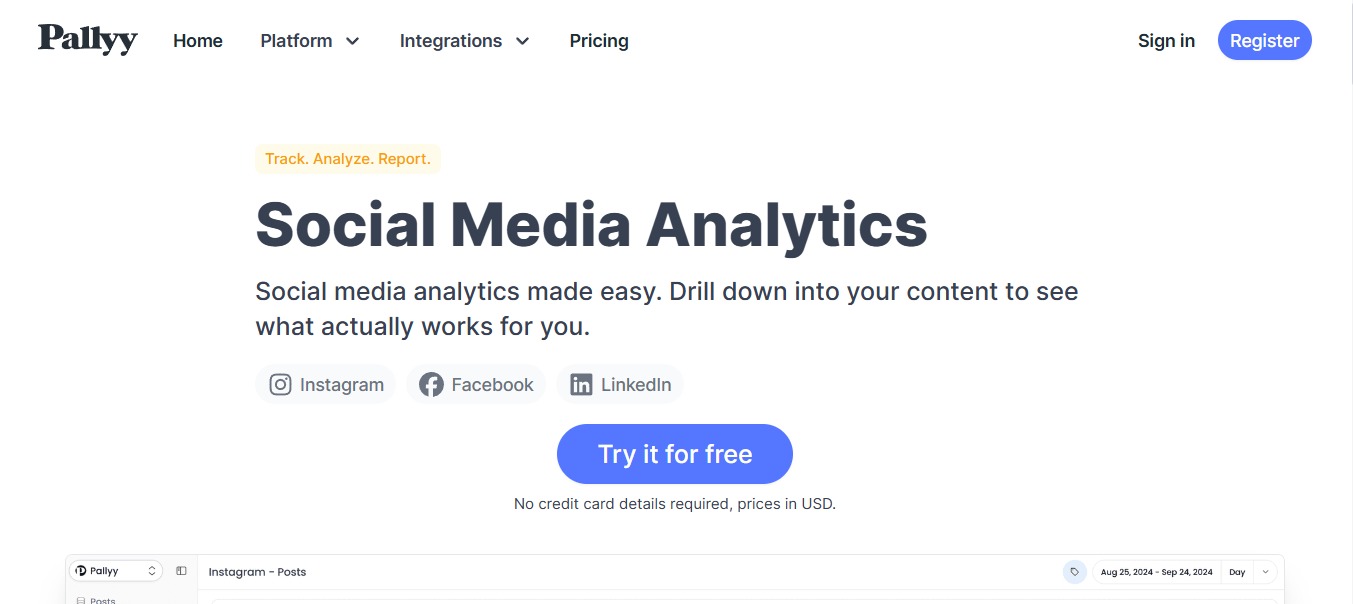This screenshot has height=604, width=1353.
Task: Click the Sign in link
Action: tap(1166, 41)
